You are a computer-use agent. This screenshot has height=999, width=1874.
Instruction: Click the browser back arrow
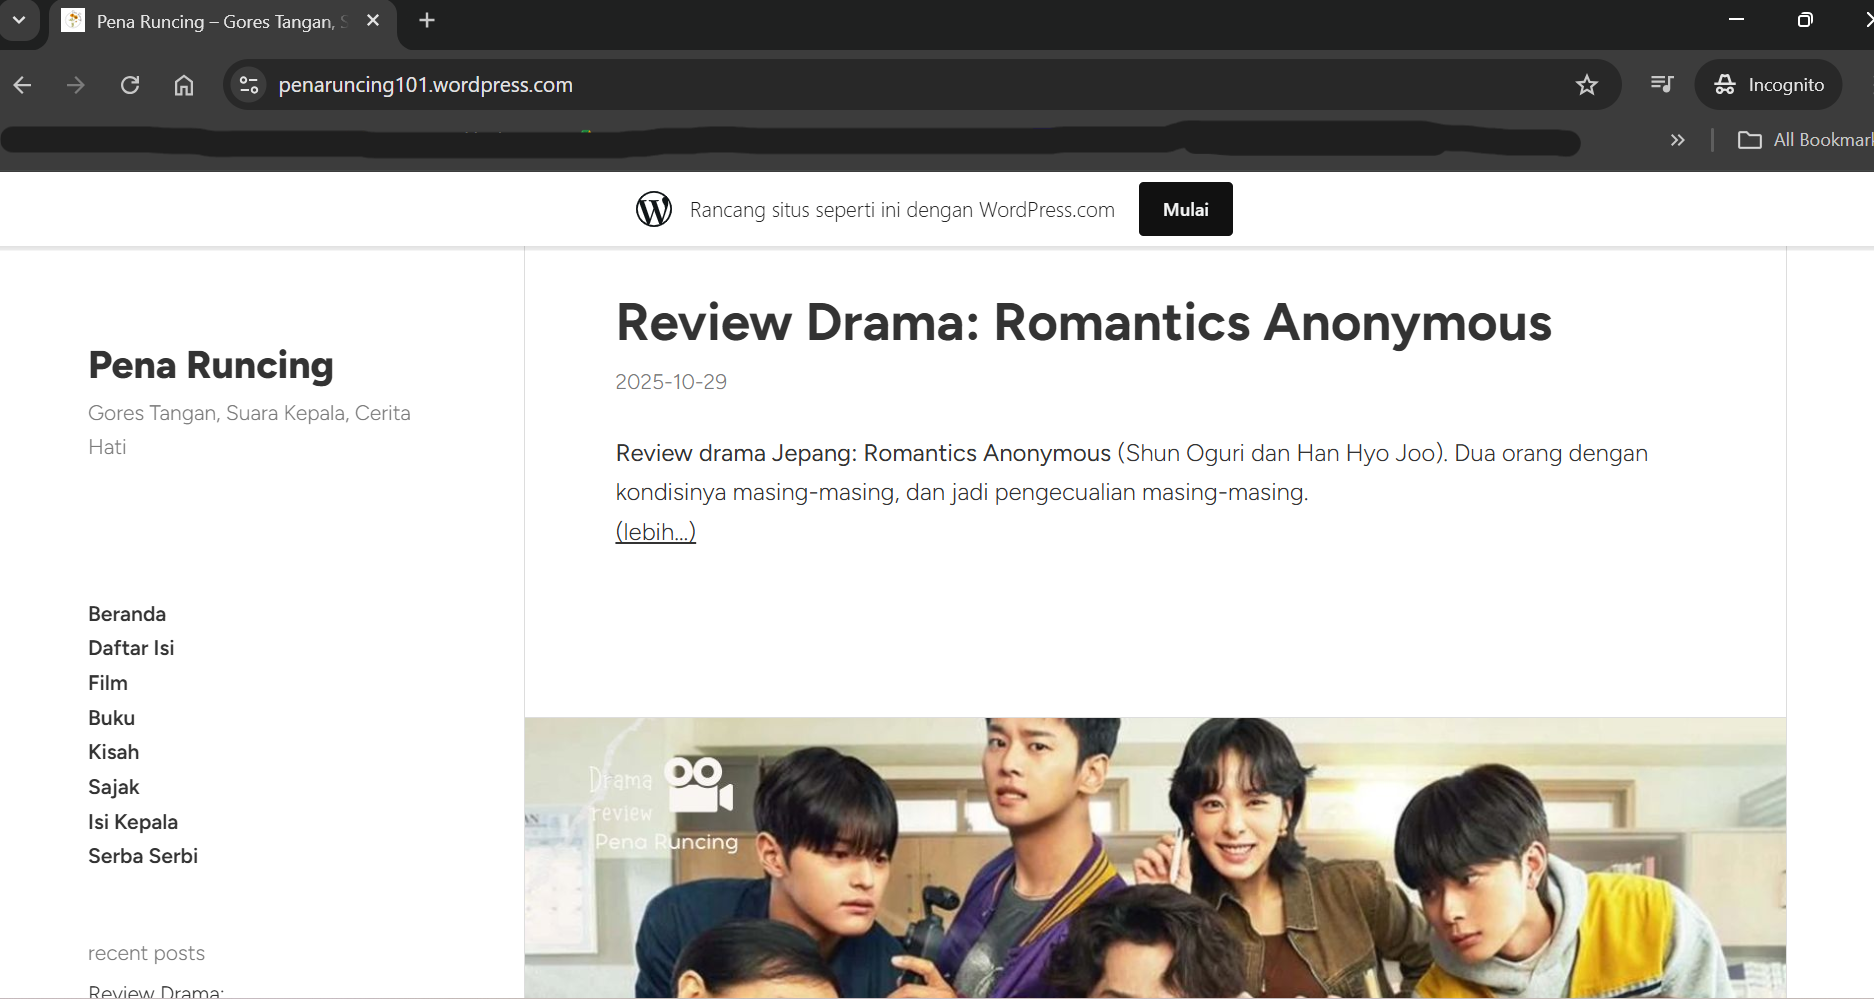[23, 85]
